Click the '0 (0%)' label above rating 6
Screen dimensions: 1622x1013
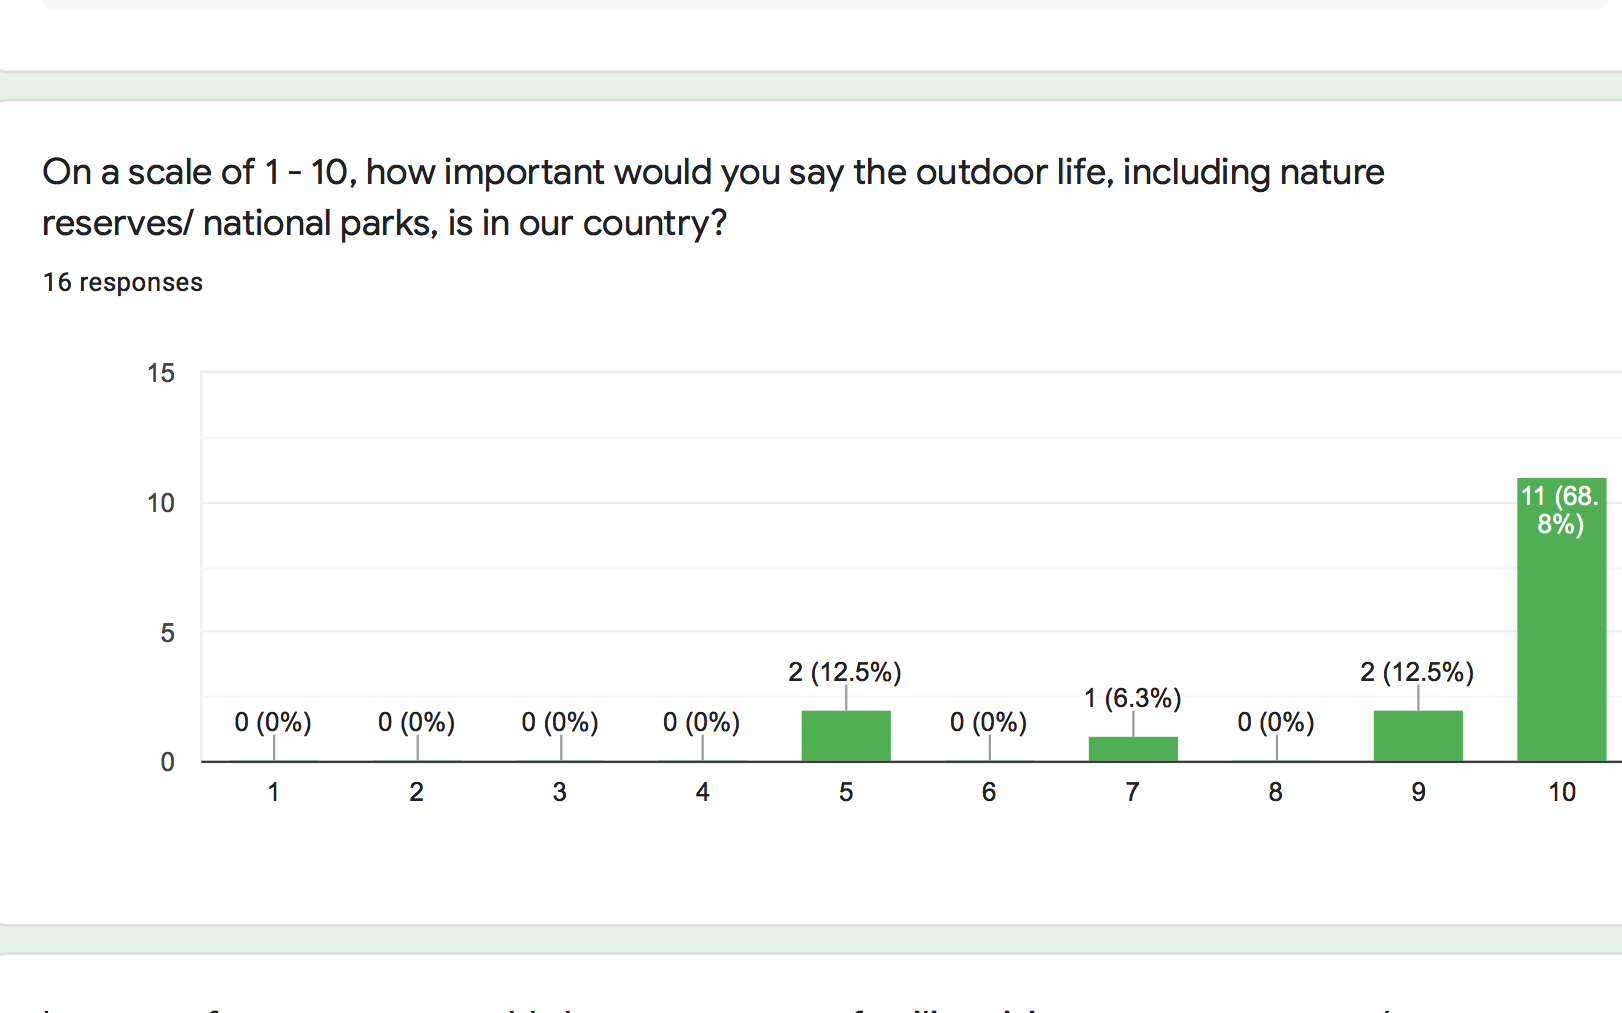click(x=989, y=722)
